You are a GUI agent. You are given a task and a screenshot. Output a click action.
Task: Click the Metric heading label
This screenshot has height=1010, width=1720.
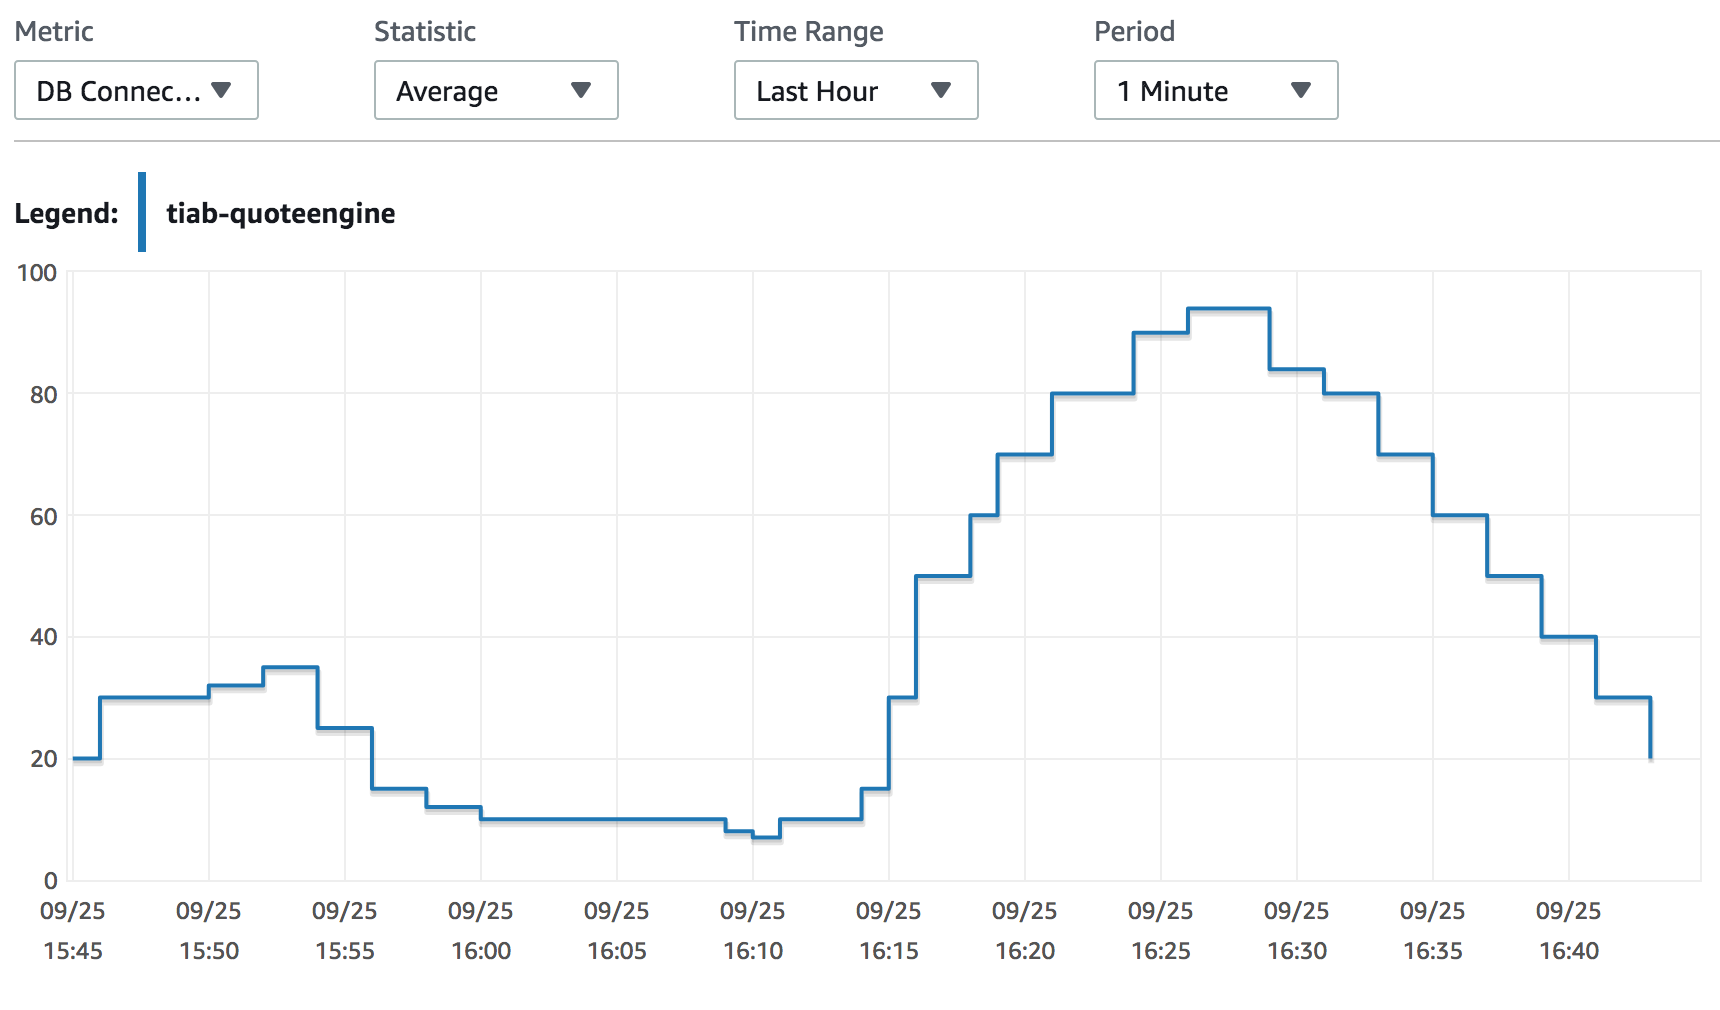(x=54, y=31)
